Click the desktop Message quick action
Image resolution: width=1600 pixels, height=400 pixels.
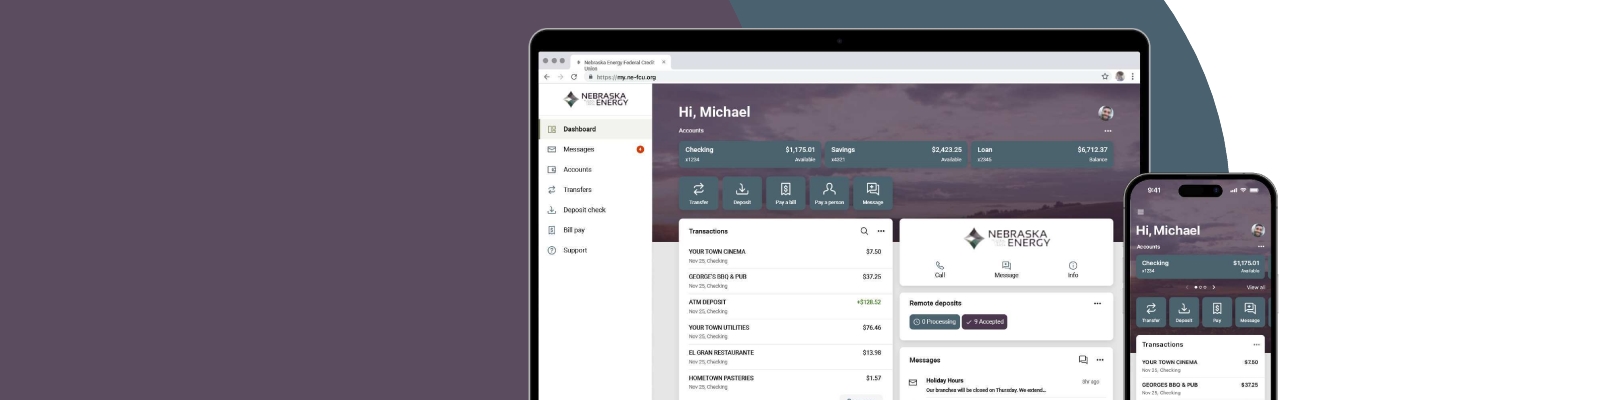pyautogui.click(x=873, y=193)
